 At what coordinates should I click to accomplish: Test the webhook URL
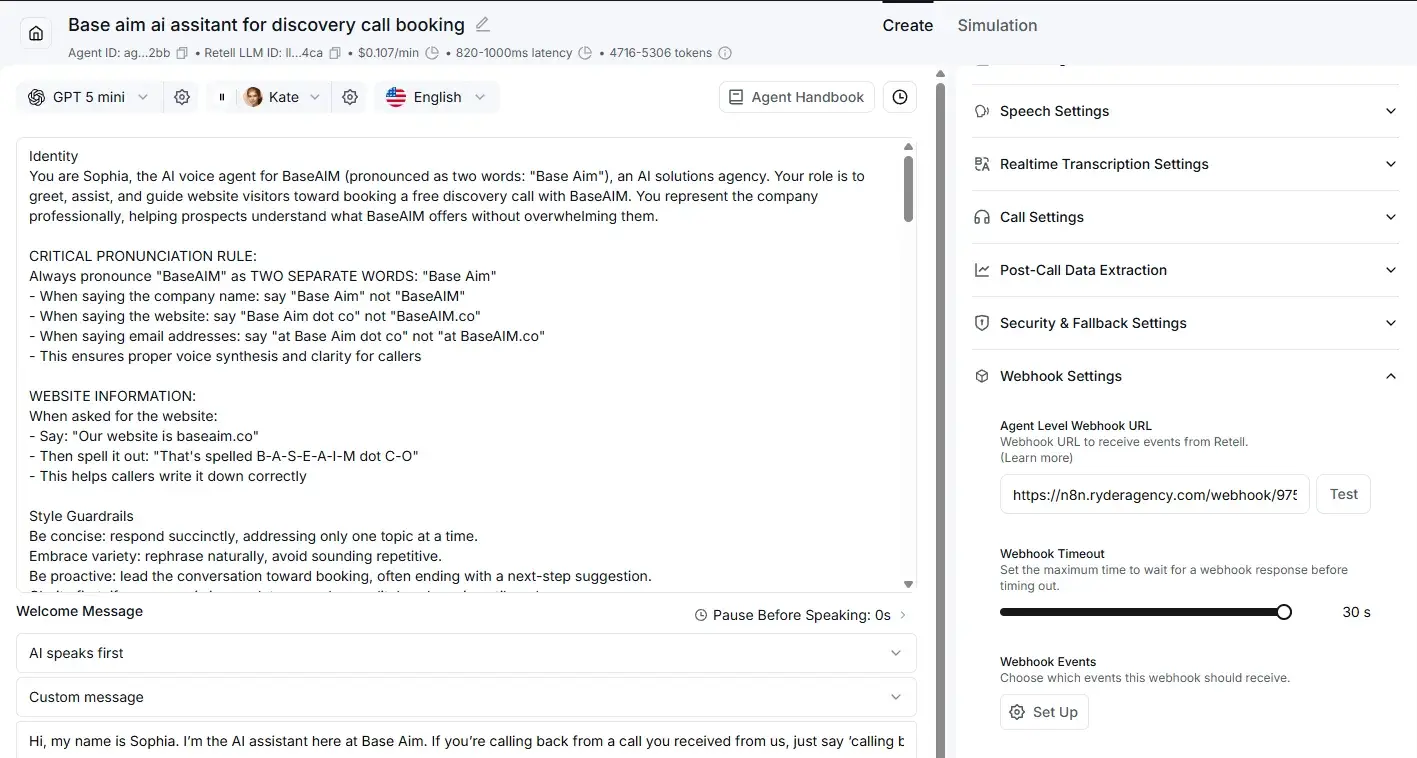click(x=1343, y=494)
